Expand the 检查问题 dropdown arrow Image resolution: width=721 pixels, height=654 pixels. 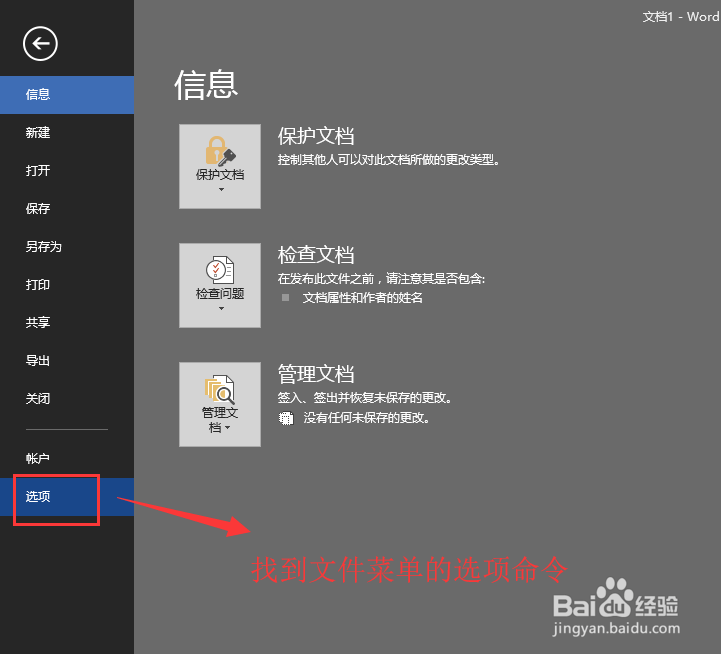pyautogui.click(x=222, y=309)
